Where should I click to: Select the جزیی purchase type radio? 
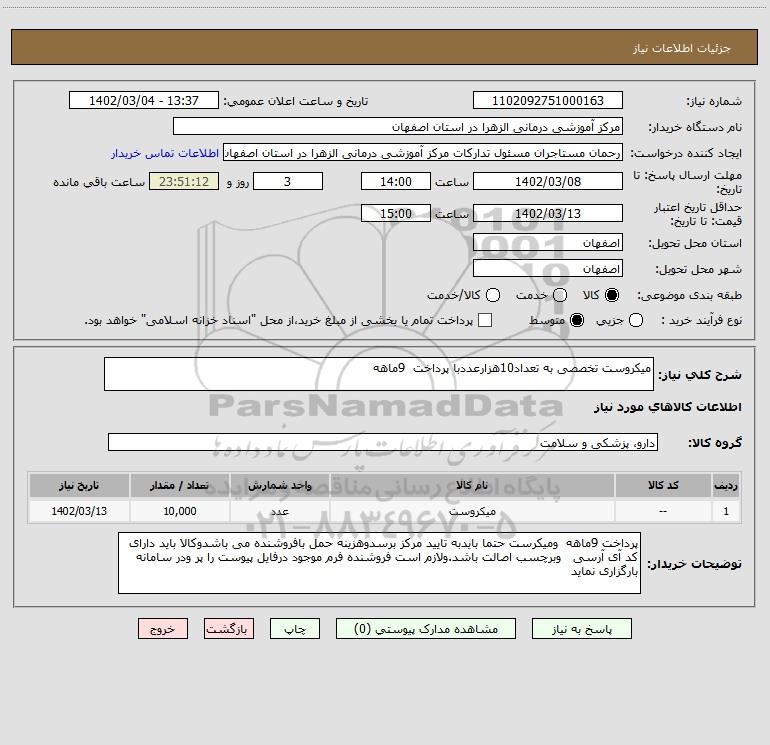(x=635, y=320)
